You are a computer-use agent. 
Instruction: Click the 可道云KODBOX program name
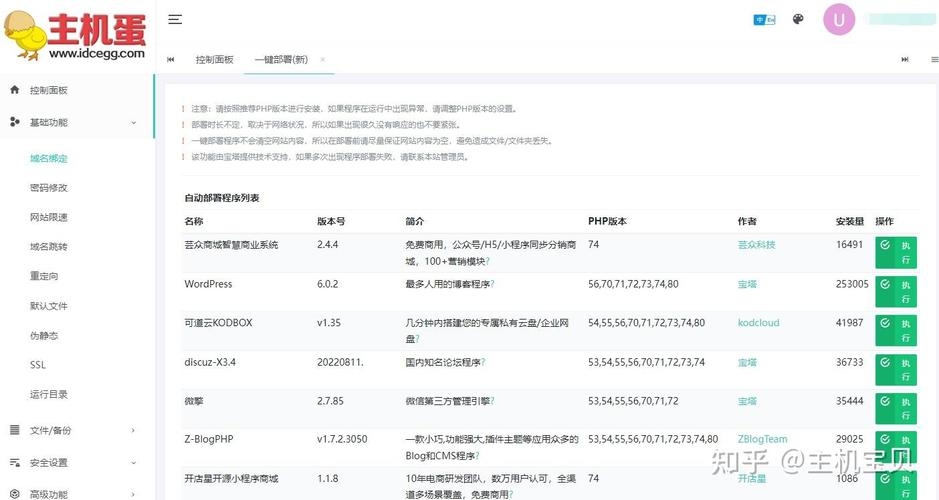[x=218, y=323]
